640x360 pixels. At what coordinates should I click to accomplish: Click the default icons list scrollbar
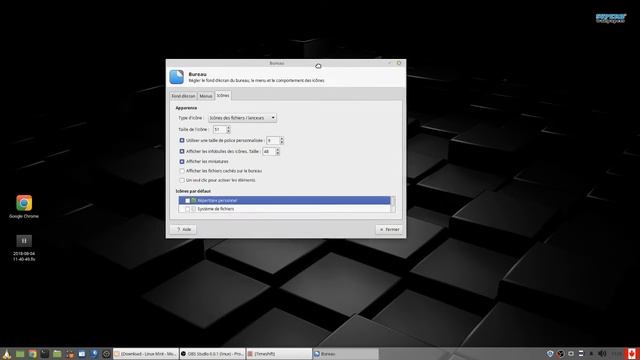point(393,204)
